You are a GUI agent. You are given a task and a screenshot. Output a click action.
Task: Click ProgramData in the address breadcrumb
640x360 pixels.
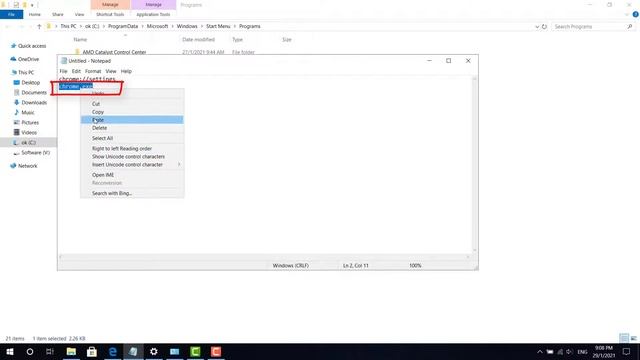pyautogui.click(x=123, y=26)
